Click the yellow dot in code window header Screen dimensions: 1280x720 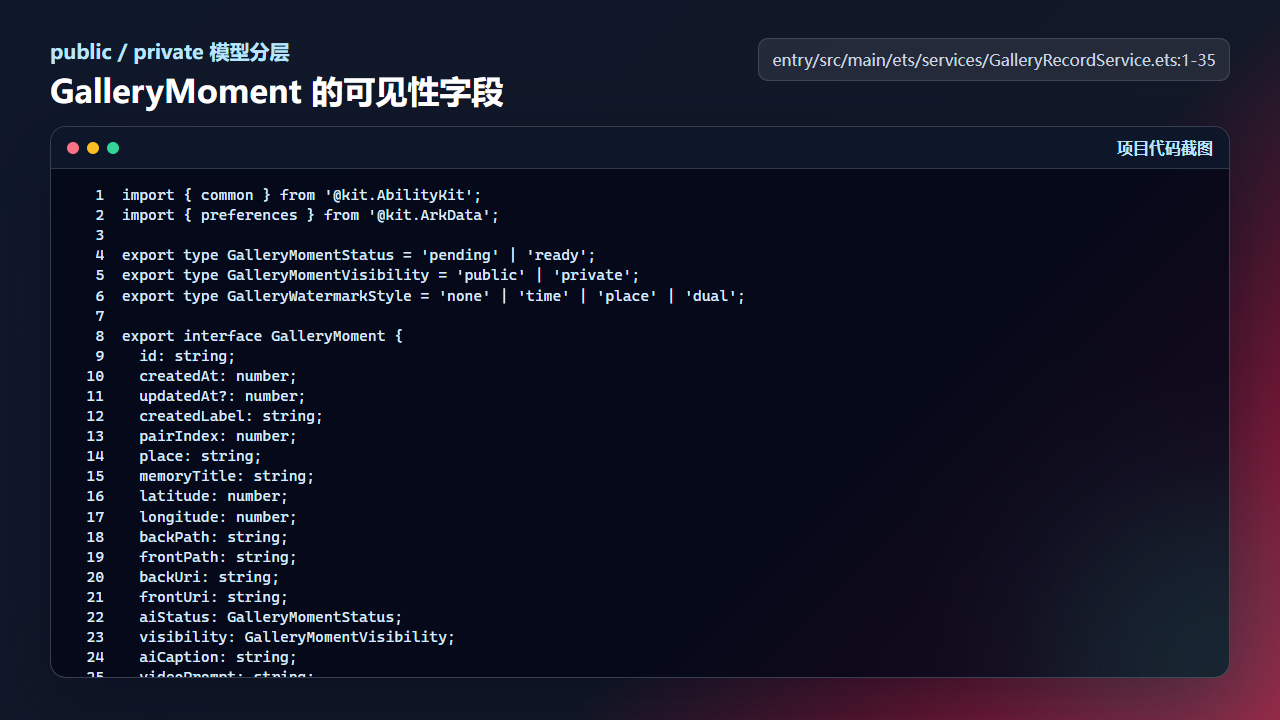tap(93, 148)
